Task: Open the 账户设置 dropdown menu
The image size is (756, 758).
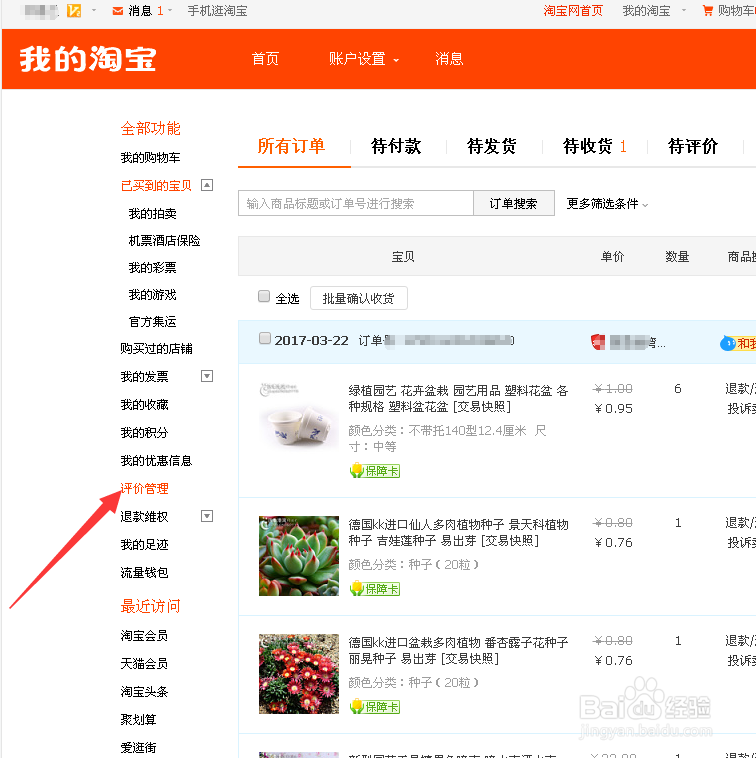Action: click(x=363, y=59)
